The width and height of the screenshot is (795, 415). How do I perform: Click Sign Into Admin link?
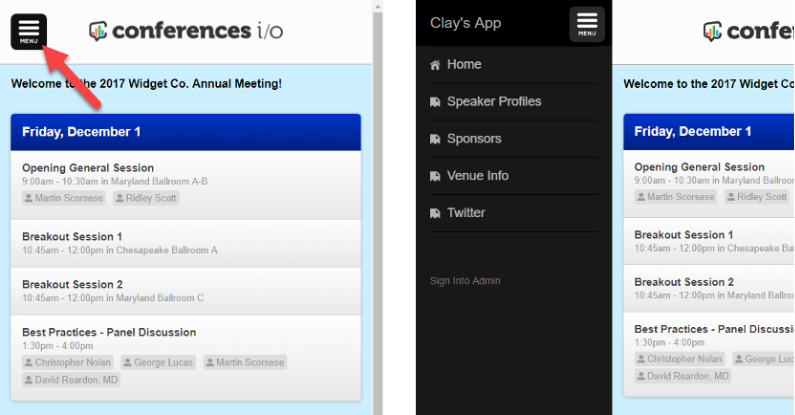click(465, 281)
